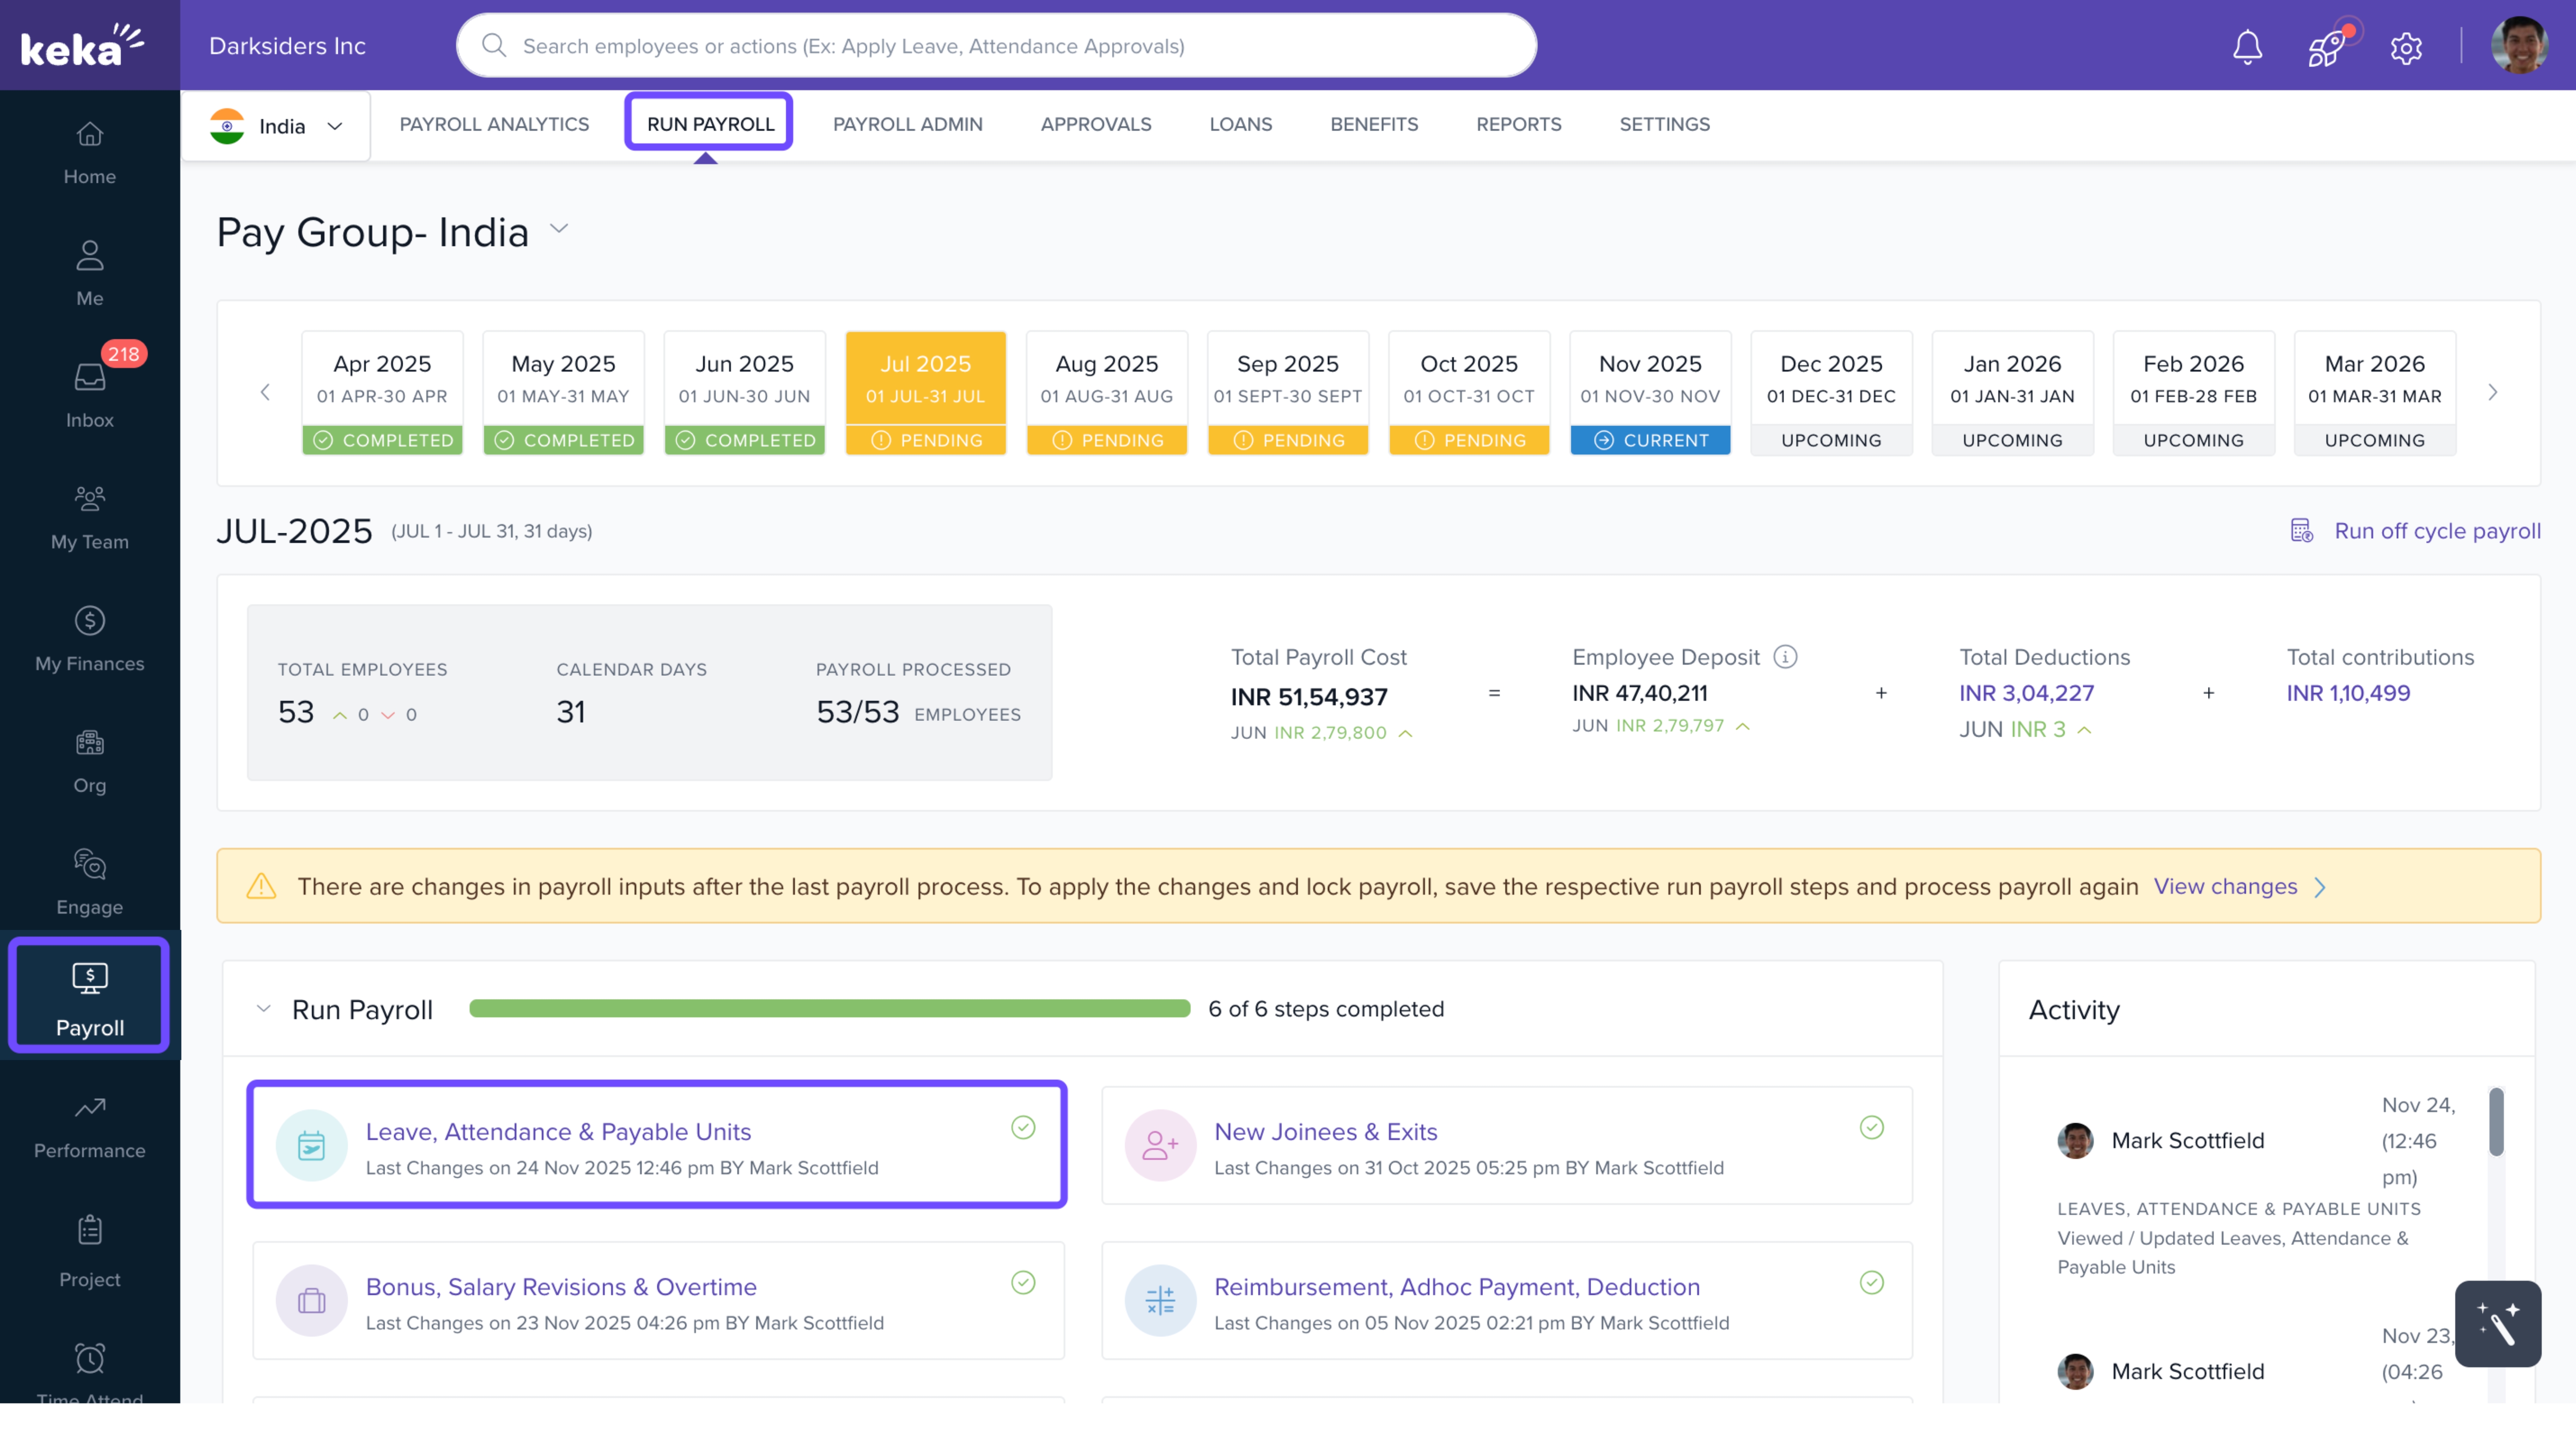
Task: Click checkmark on New Joinees & Exits
Action: pyautogui.click(x=1871, y=1127)
